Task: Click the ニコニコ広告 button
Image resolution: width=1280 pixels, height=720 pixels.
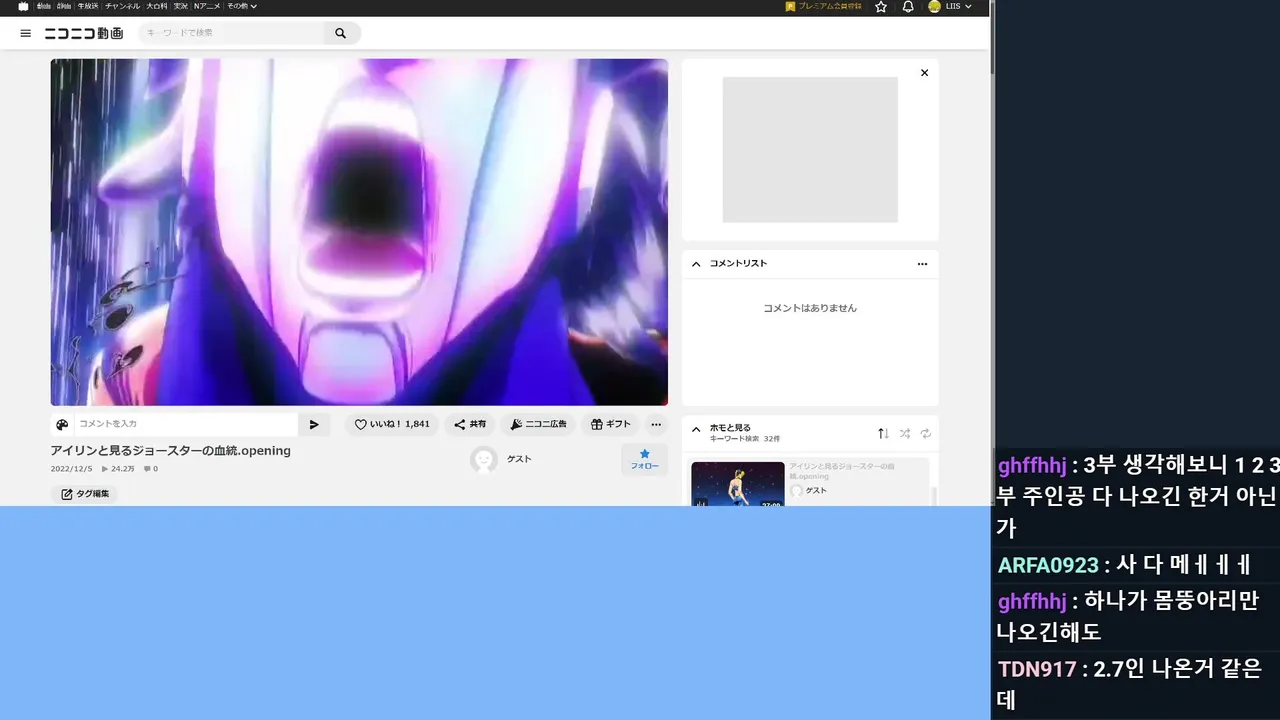Action: coord(538,424)
